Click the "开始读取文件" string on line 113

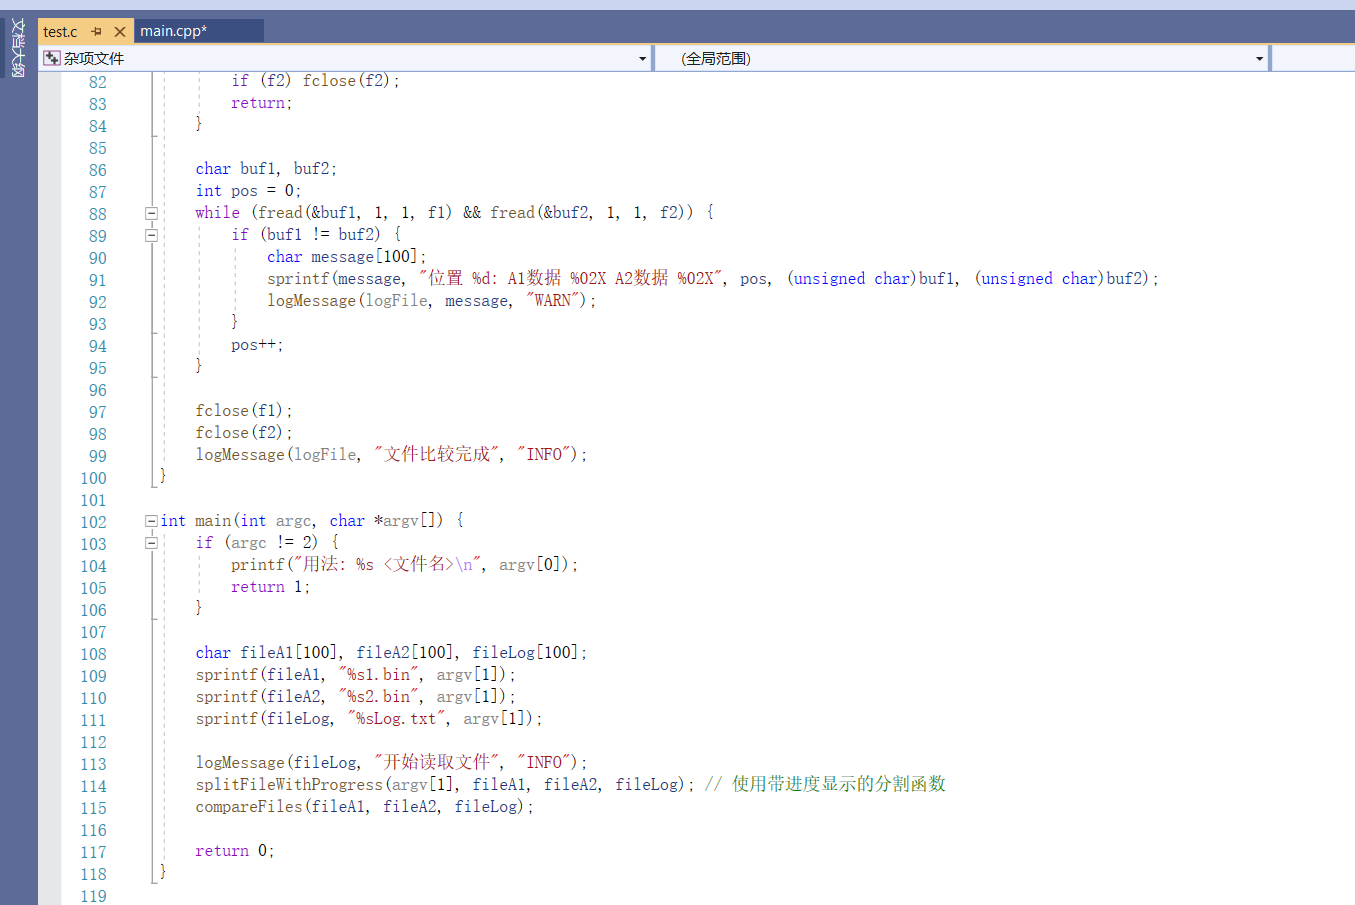(x=437, y=763)
